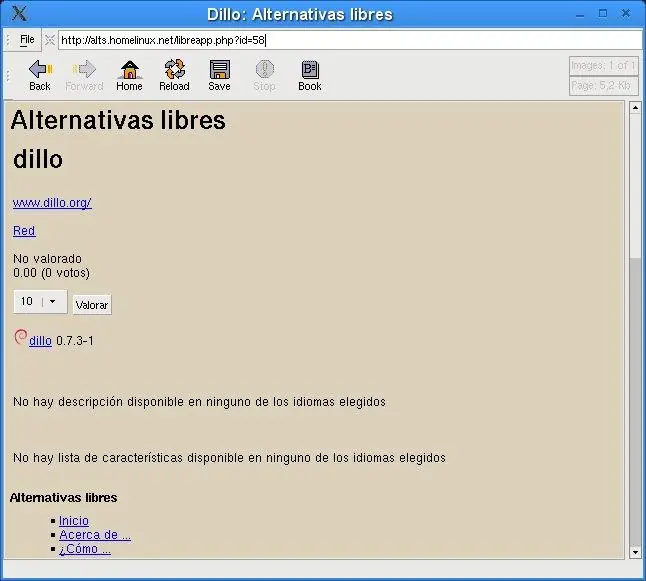Follow the www.dillo.org/ link
This screenshot has height=581, width=646.
[52, 203]
